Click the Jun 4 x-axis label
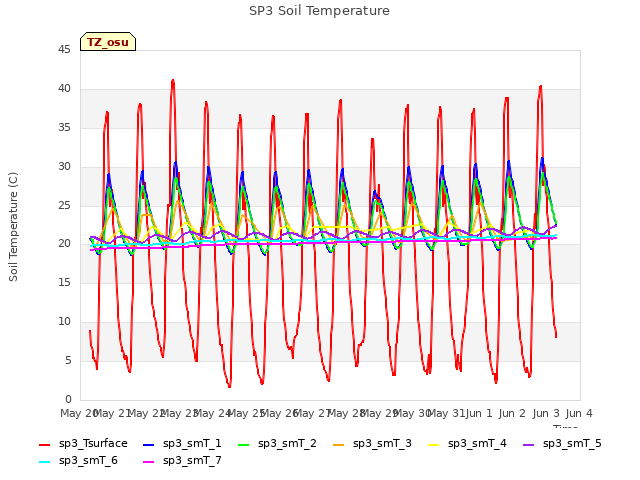The image size is (640, 480). [579, 413]
